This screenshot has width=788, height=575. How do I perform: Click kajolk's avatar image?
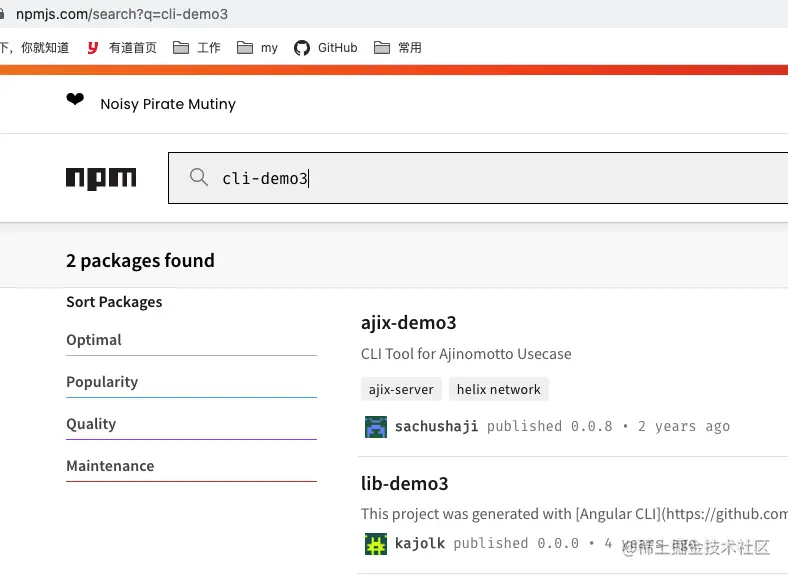tap(376, 544)
